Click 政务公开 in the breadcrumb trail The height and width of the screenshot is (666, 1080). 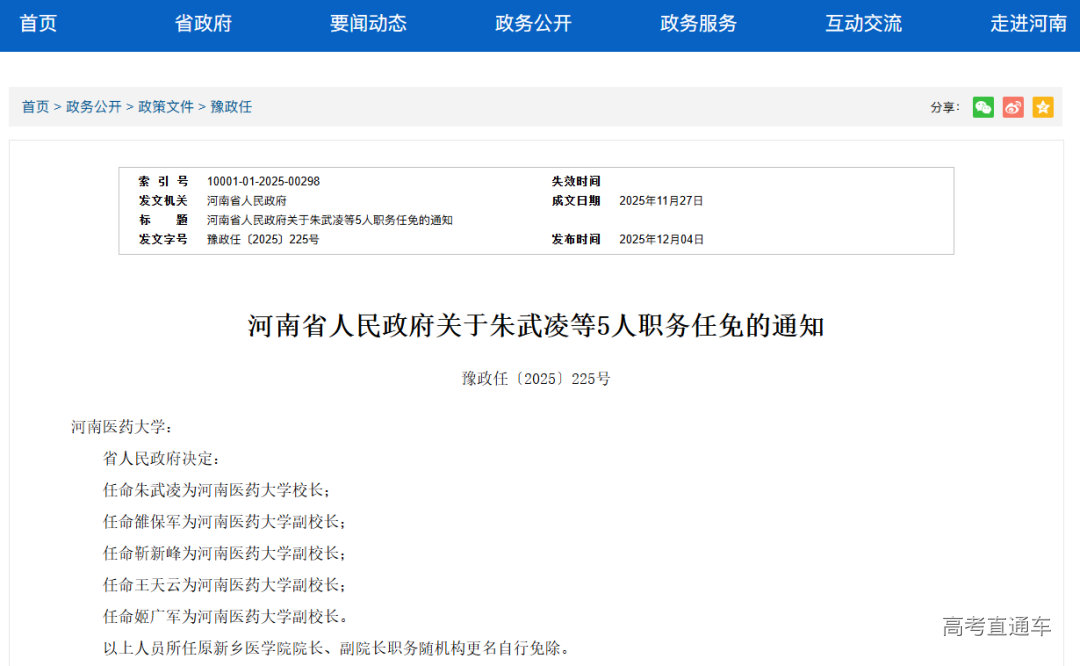[92, 106]
